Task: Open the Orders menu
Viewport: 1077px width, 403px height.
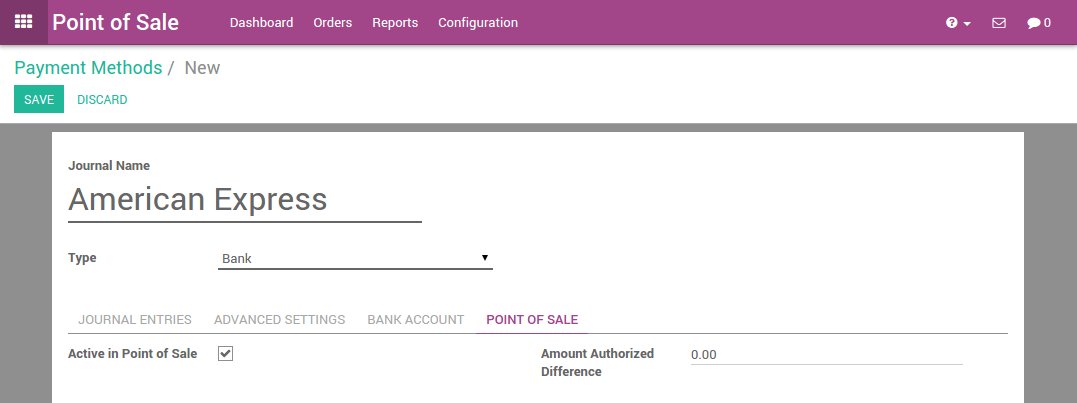Action: [332, 23]
